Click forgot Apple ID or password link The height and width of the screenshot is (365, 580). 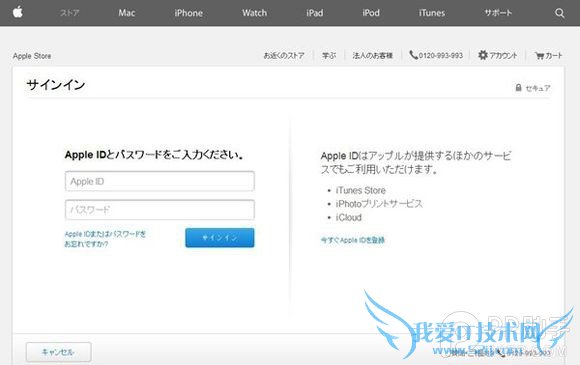(x=105, y=239)
